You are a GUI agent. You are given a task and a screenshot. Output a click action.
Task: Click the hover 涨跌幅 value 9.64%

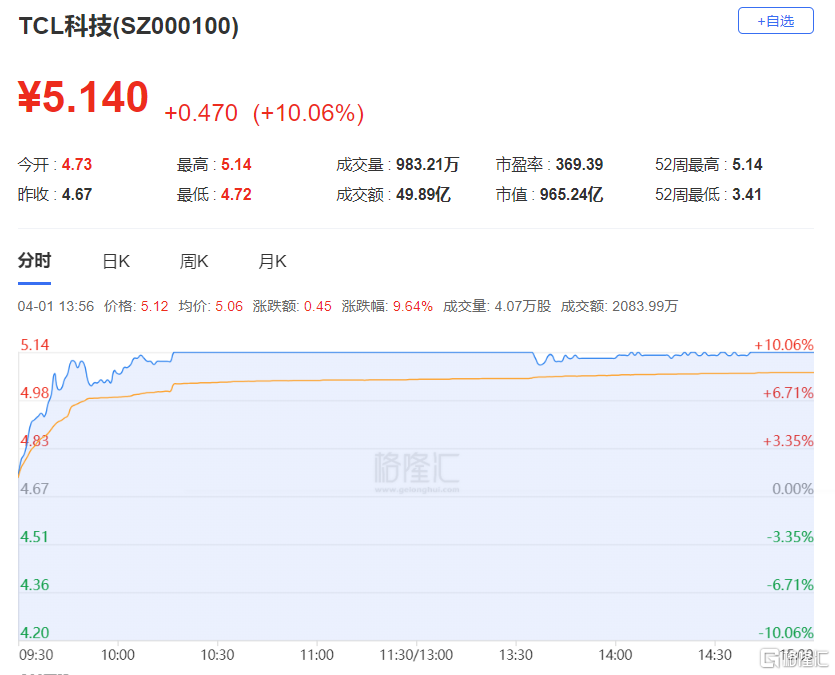(413, 307)
